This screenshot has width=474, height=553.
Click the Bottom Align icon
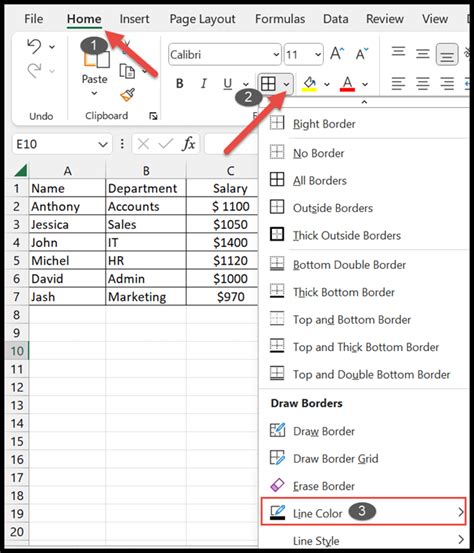(x=447, y=54)
